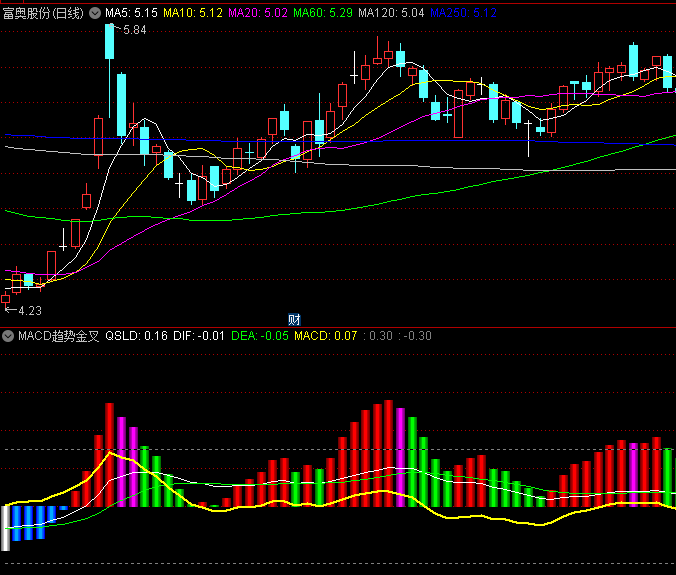Click the MACD: 0.07 value

point(325,336)
